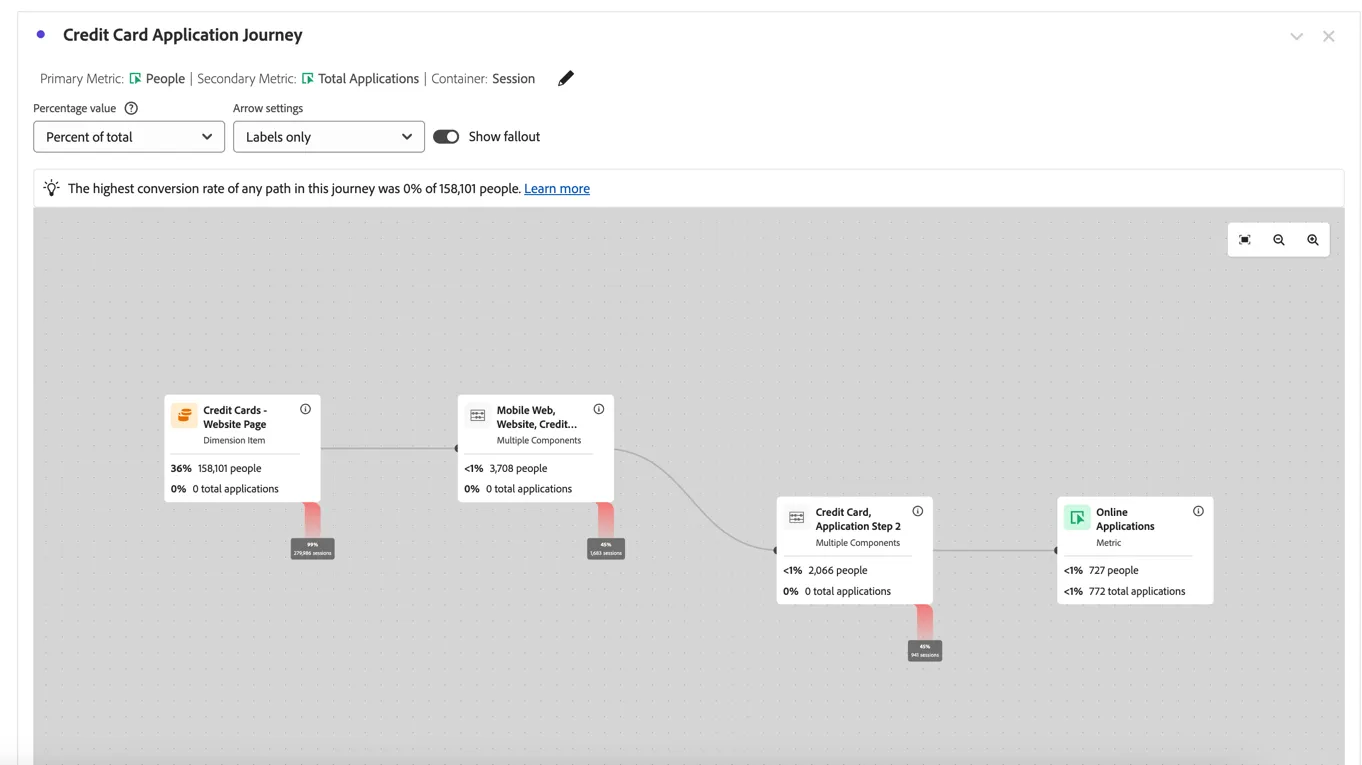Select the Mobile Web, Website, Credit… title

(x=537, y=417)
